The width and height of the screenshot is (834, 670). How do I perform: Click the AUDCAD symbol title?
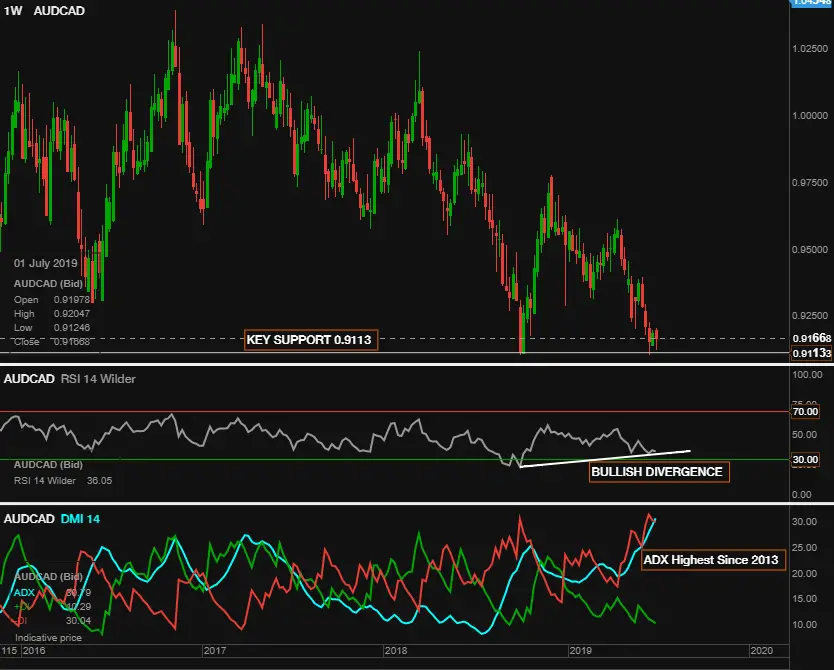[59, 11]
